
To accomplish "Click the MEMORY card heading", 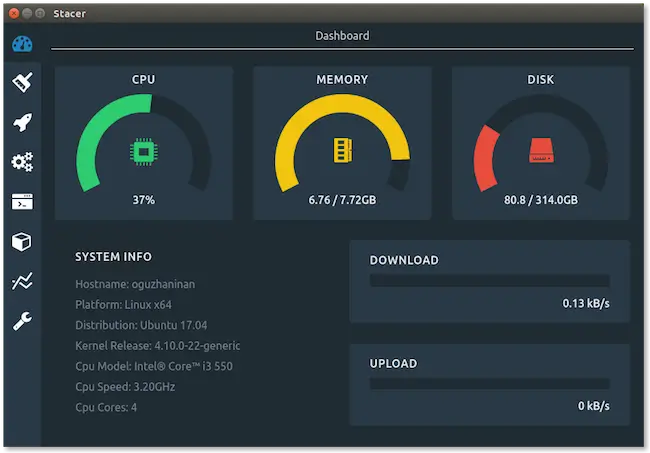I will click(342, 80).
